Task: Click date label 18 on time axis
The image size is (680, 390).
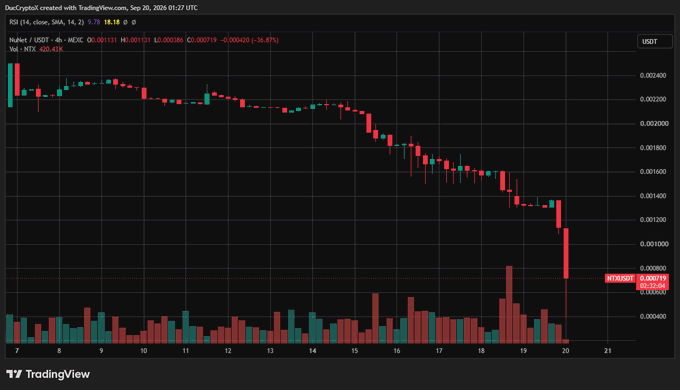Action: point(481,351)
